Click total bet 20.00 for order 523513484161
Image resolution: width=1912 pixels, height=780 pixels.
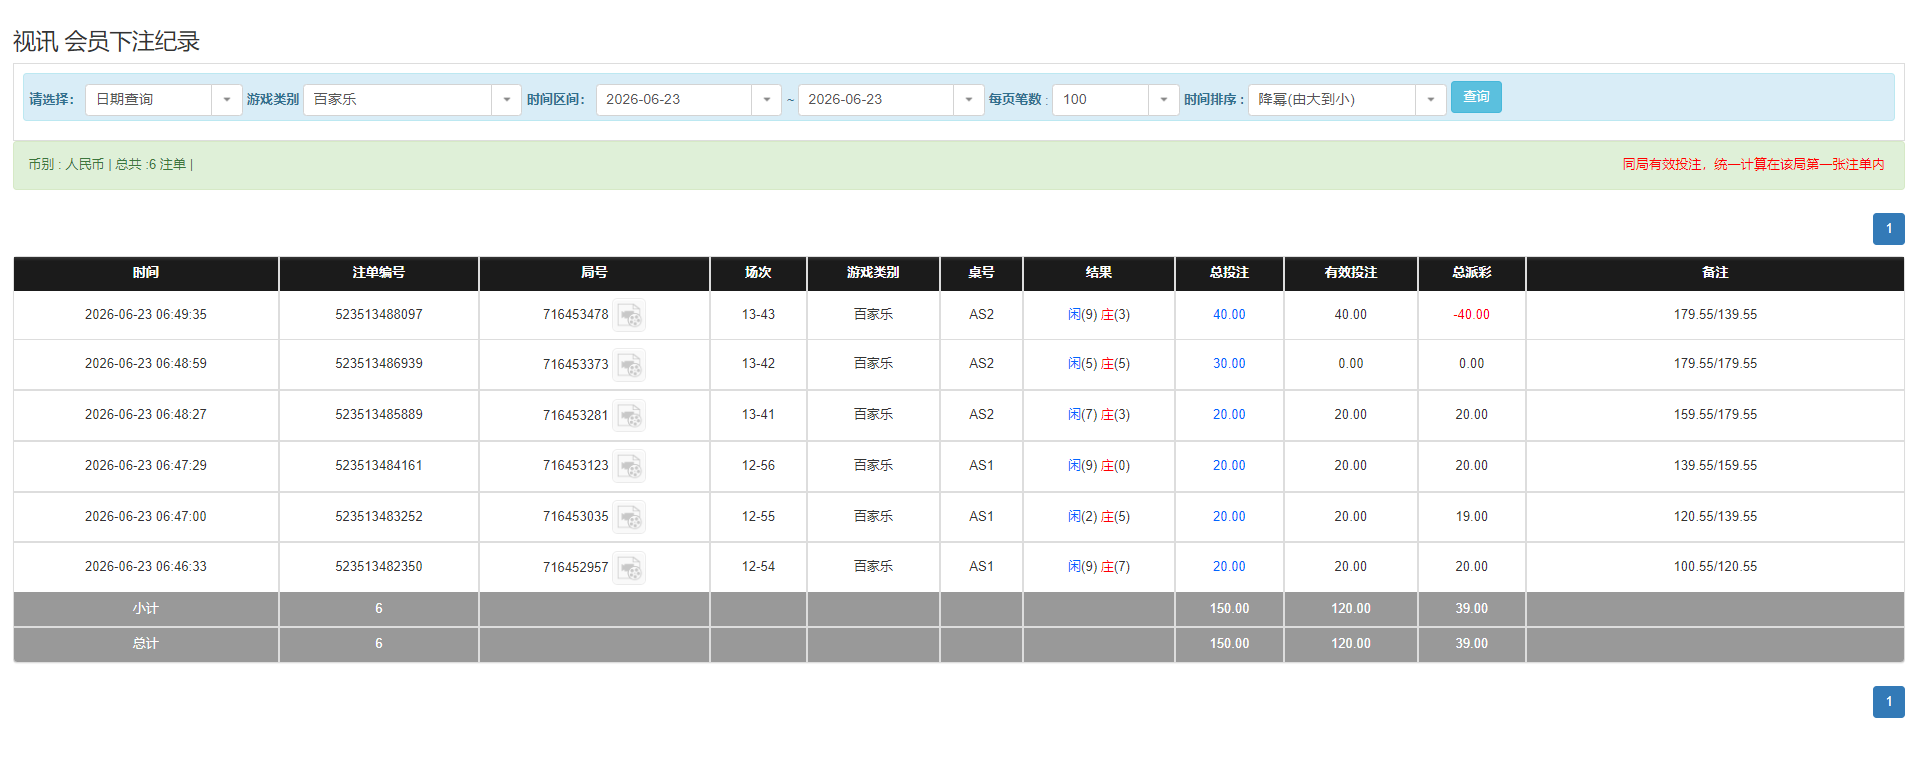(1229, 466)
